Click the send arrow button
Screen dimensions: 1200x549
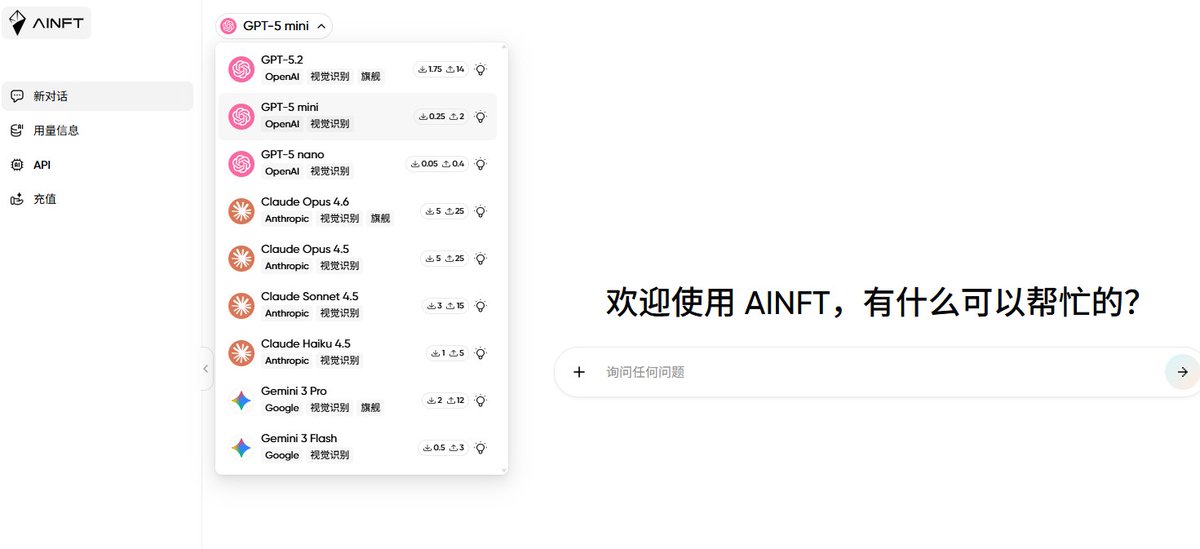coord(1182,372)
